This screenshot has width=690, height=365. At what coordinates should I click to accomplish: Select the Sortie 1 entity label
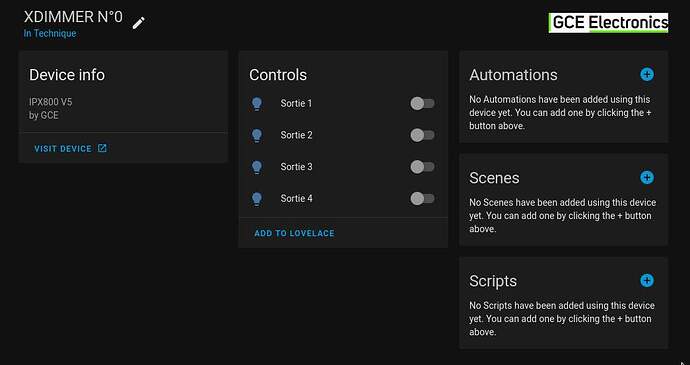pyautogui.click(x=296, y=103)
